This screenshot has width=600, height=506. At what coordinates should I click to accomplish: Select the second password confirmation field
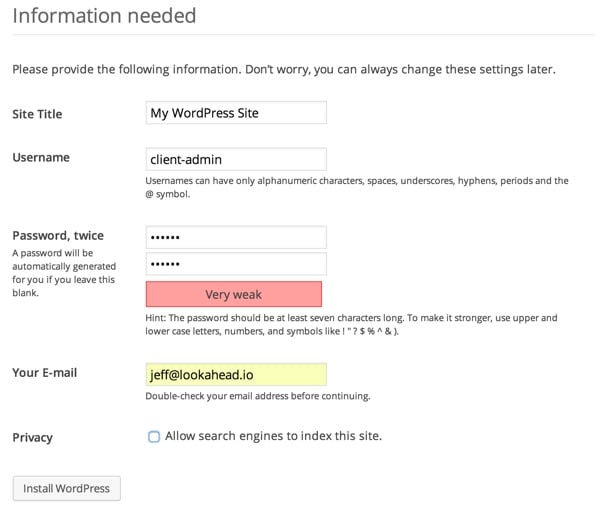236,264
